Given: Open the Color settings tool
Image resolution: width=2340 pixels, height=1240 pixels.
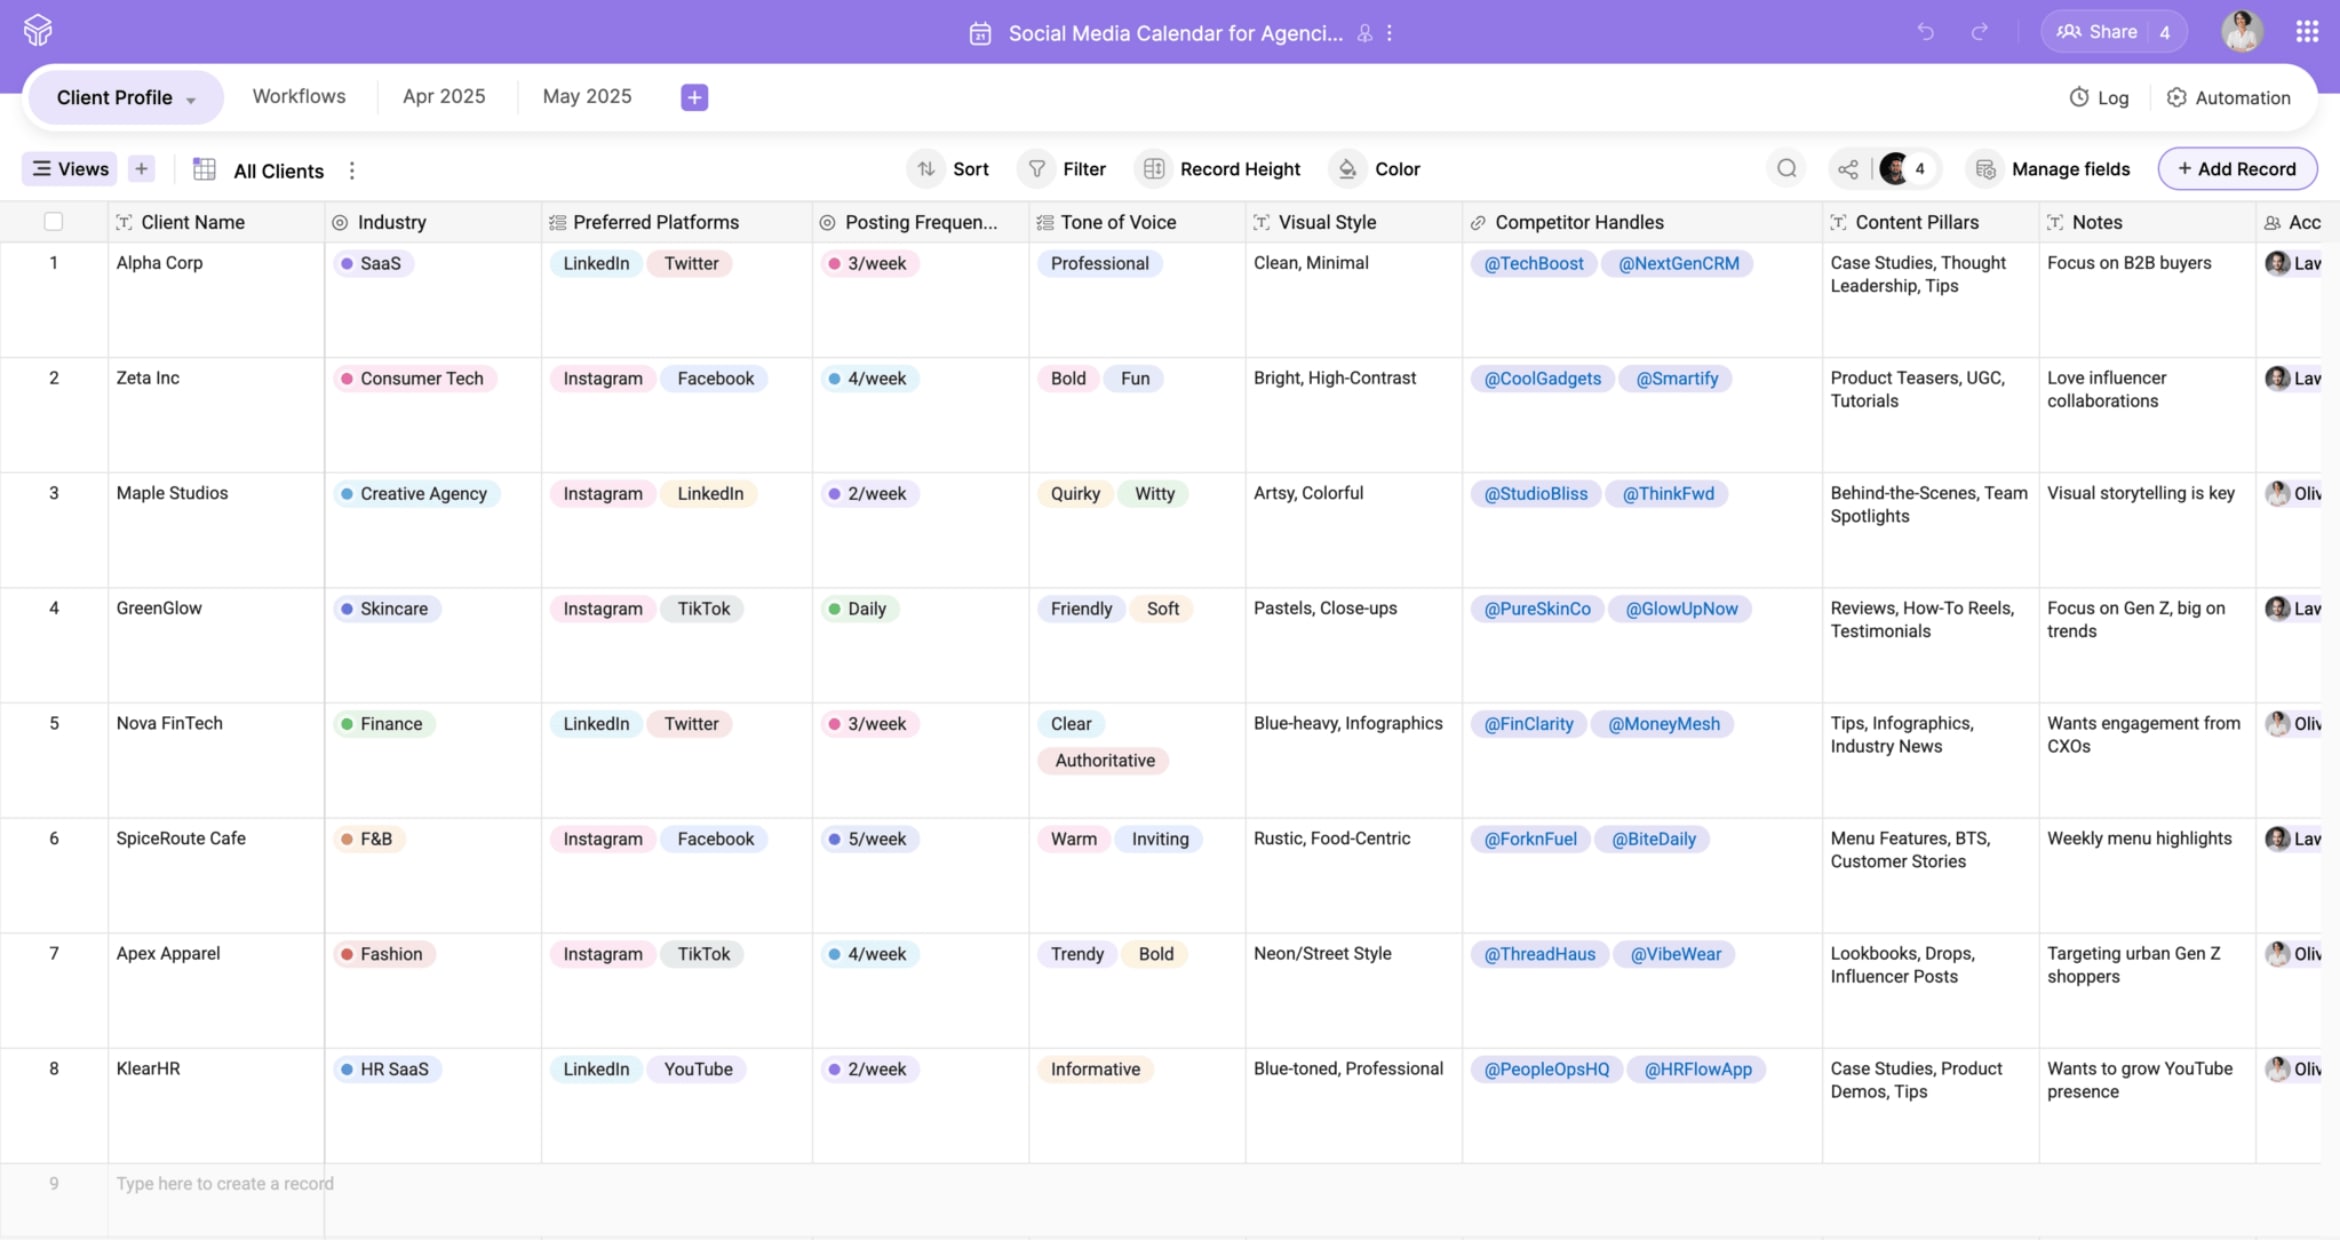Looking at the screenshot, I should point(1379,169).
